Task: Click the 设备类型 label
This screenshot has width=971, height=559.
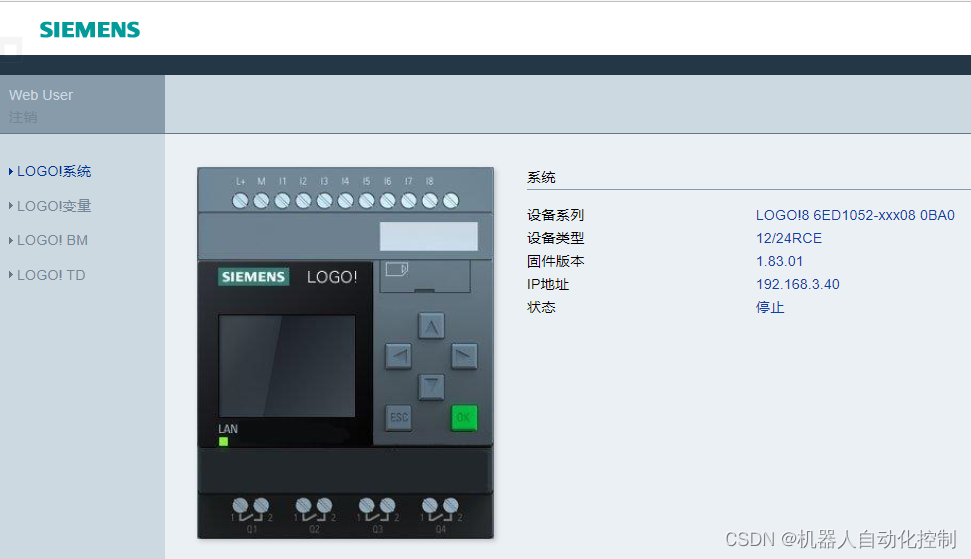Action: point(555,238)
